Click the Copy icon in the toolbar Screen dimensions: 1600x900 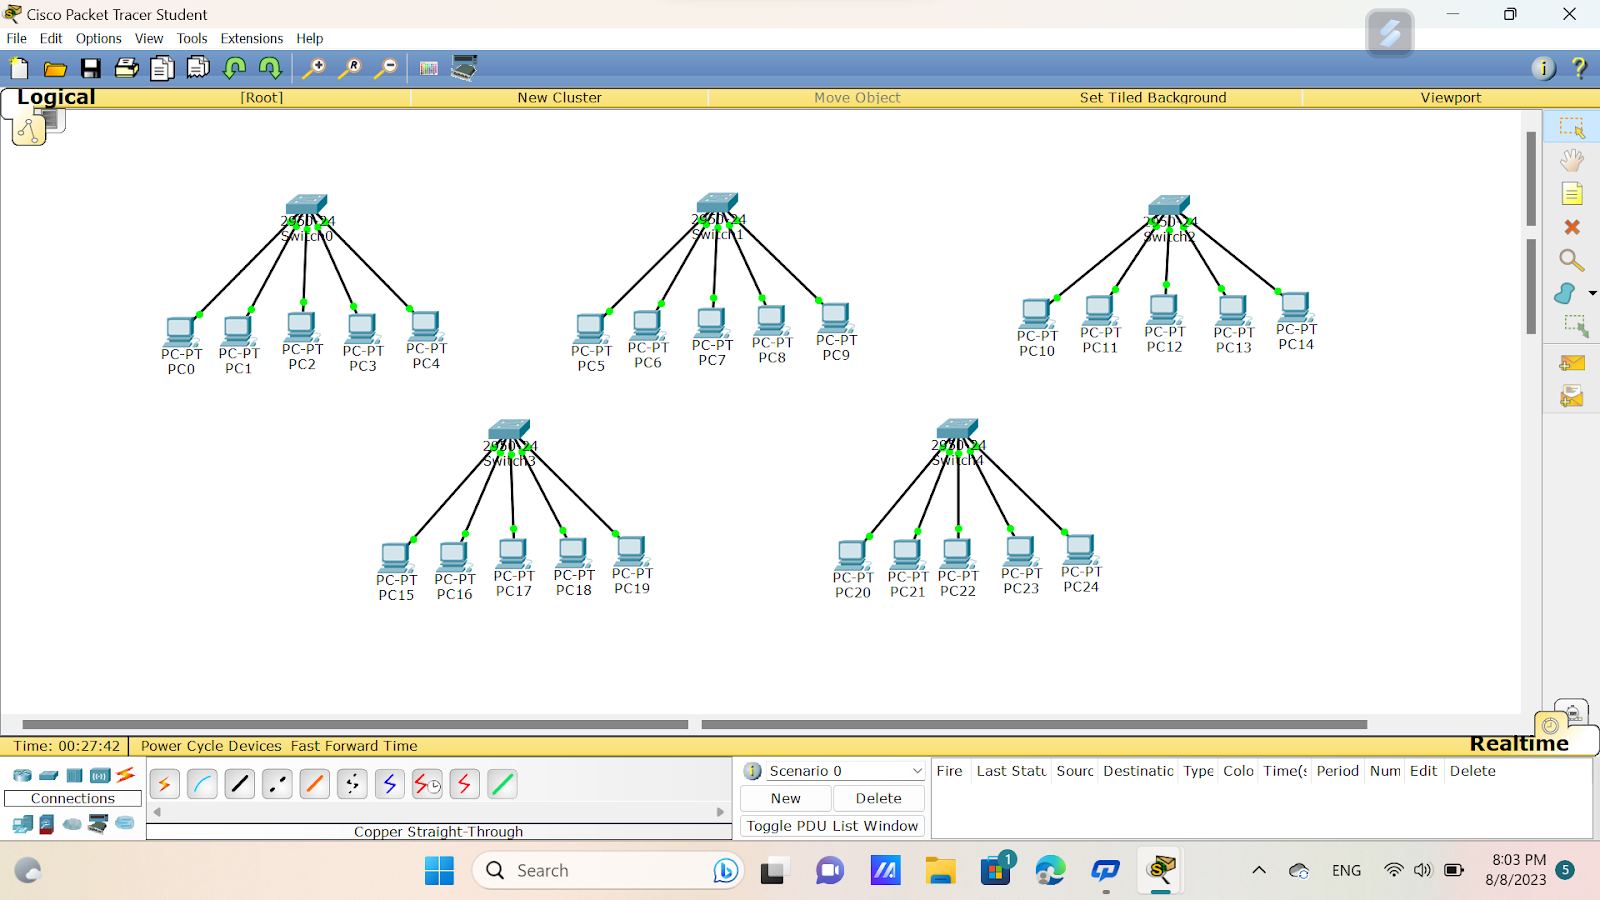coord(162,68)
